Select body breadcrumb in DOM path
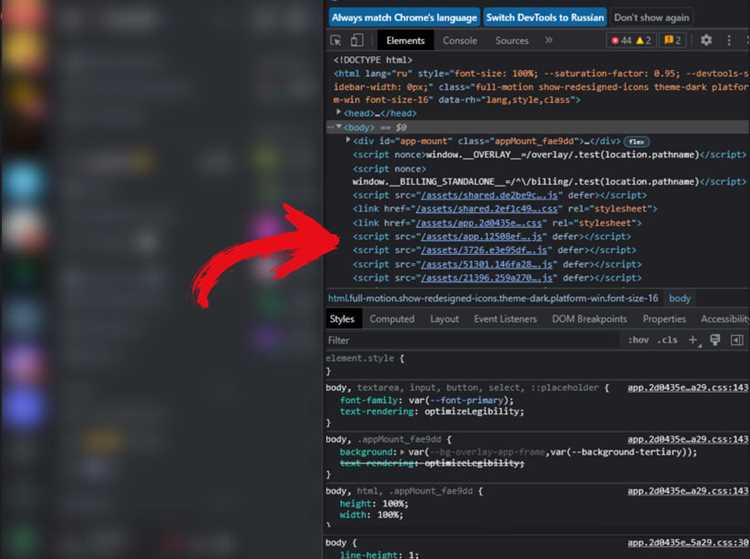 680,298
